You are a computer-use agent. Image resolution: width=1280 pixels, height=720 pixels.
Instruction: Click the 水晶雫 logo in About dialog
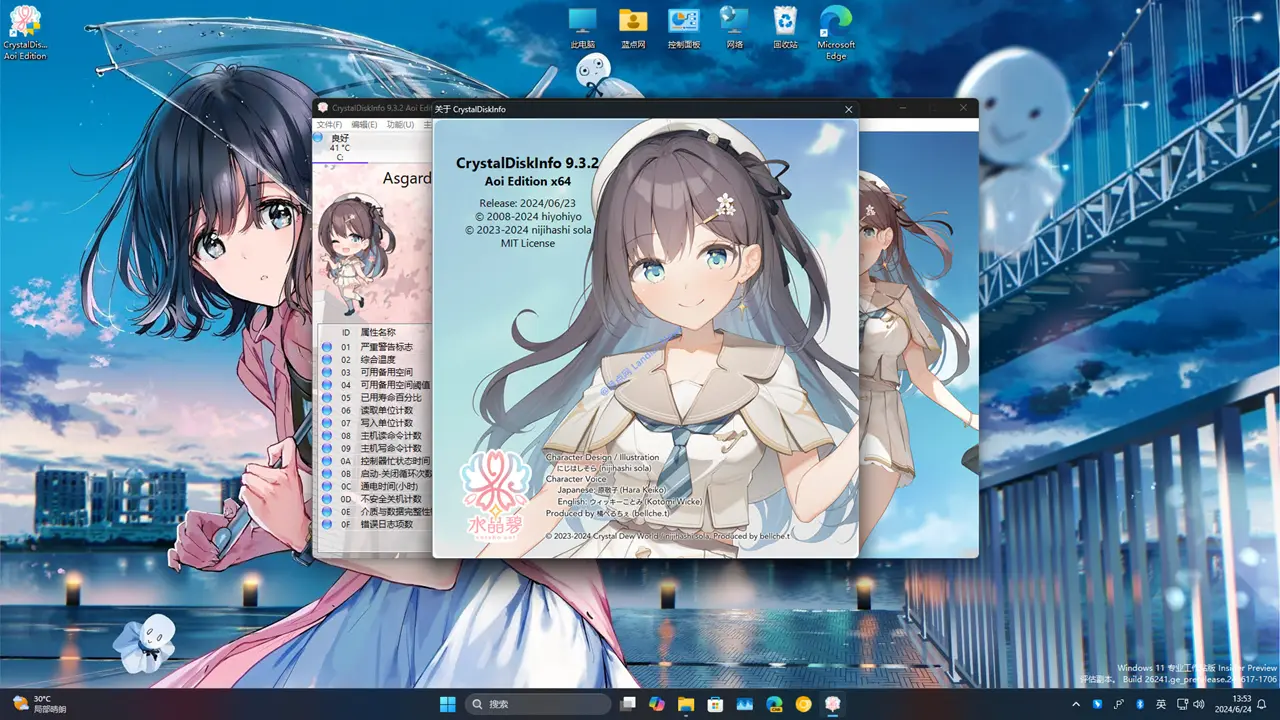pyautogui.click(x=495, y=495)
